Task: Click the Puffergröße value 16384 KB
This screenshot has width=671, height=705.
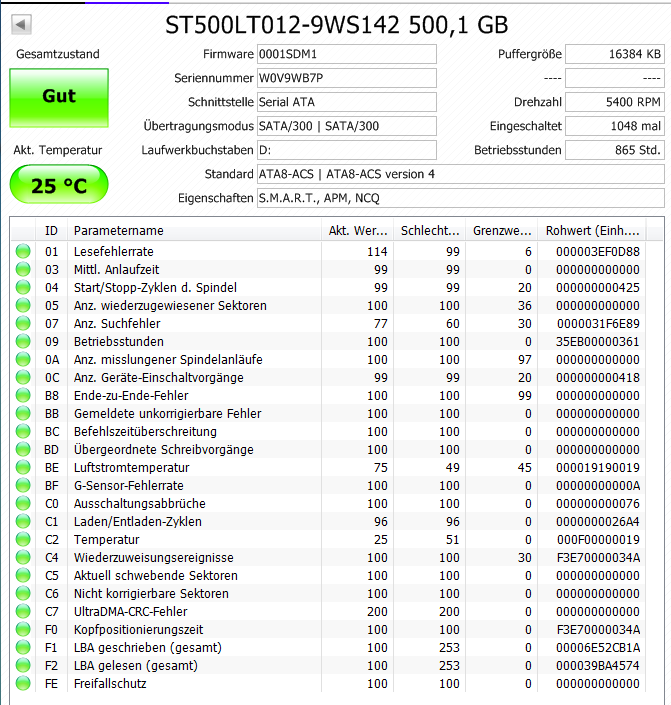Action: coord(614,54)
